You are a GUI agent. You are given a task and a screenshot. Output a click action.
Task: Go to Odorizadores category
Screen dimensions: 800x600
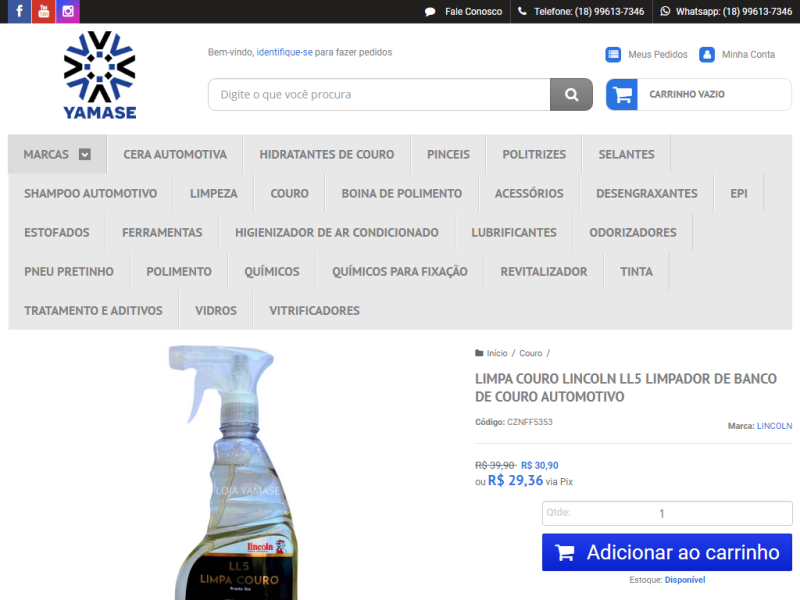click(633, 233)
